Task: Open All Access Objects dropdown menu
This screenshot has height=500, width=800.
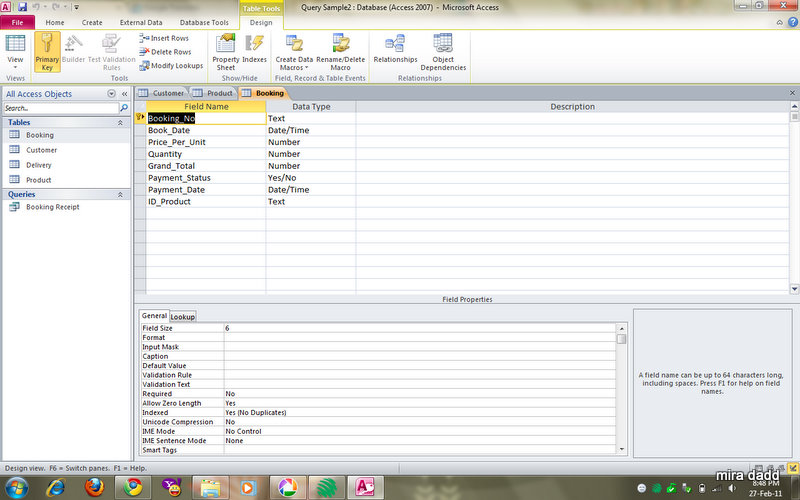Action: [111, 93]
